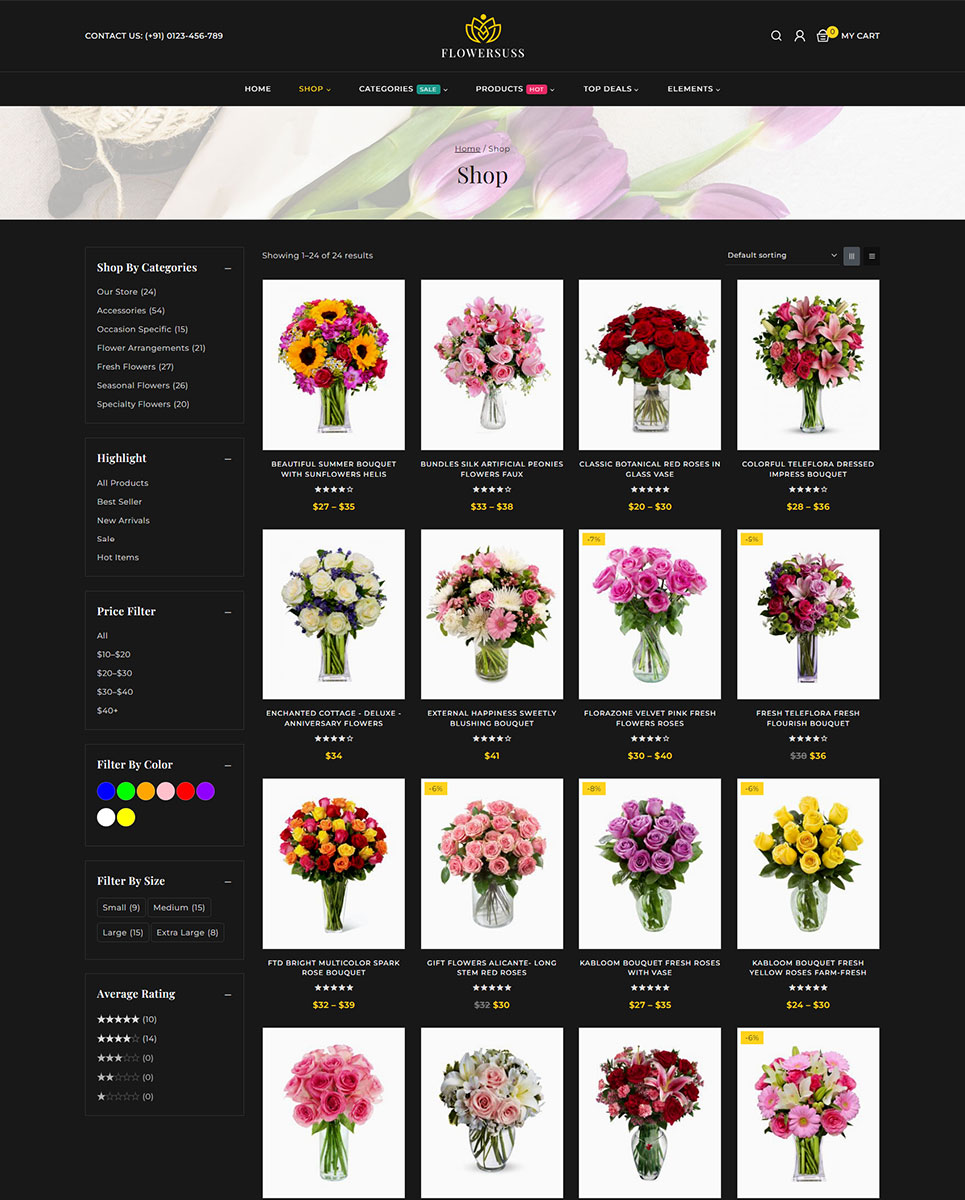Viewport: 965px width, 1200px height.
Task: Open the shopping cart basket icon
Action: pos(823,36)
